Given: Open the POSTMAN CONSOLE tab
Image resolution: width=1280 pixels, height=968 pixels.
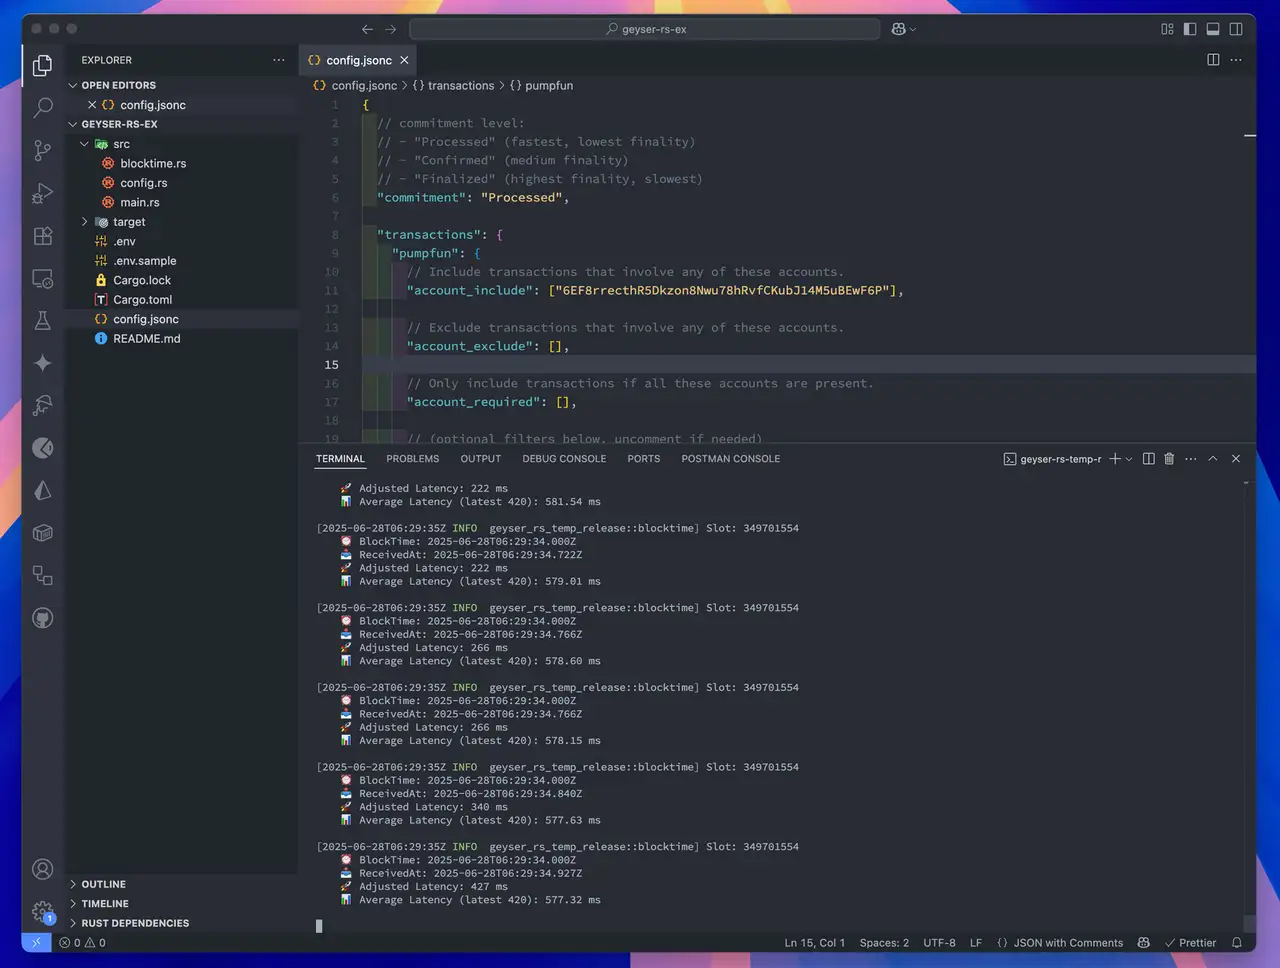Looking at the screenshot, I should click(731, 458).
